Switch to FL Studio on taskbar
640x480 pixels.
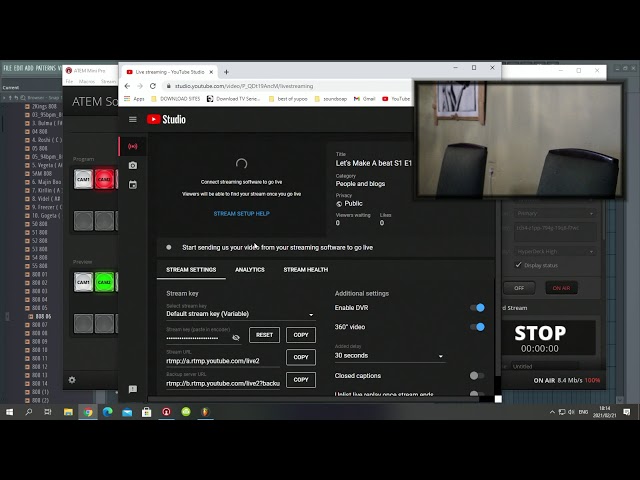point(205,412)
